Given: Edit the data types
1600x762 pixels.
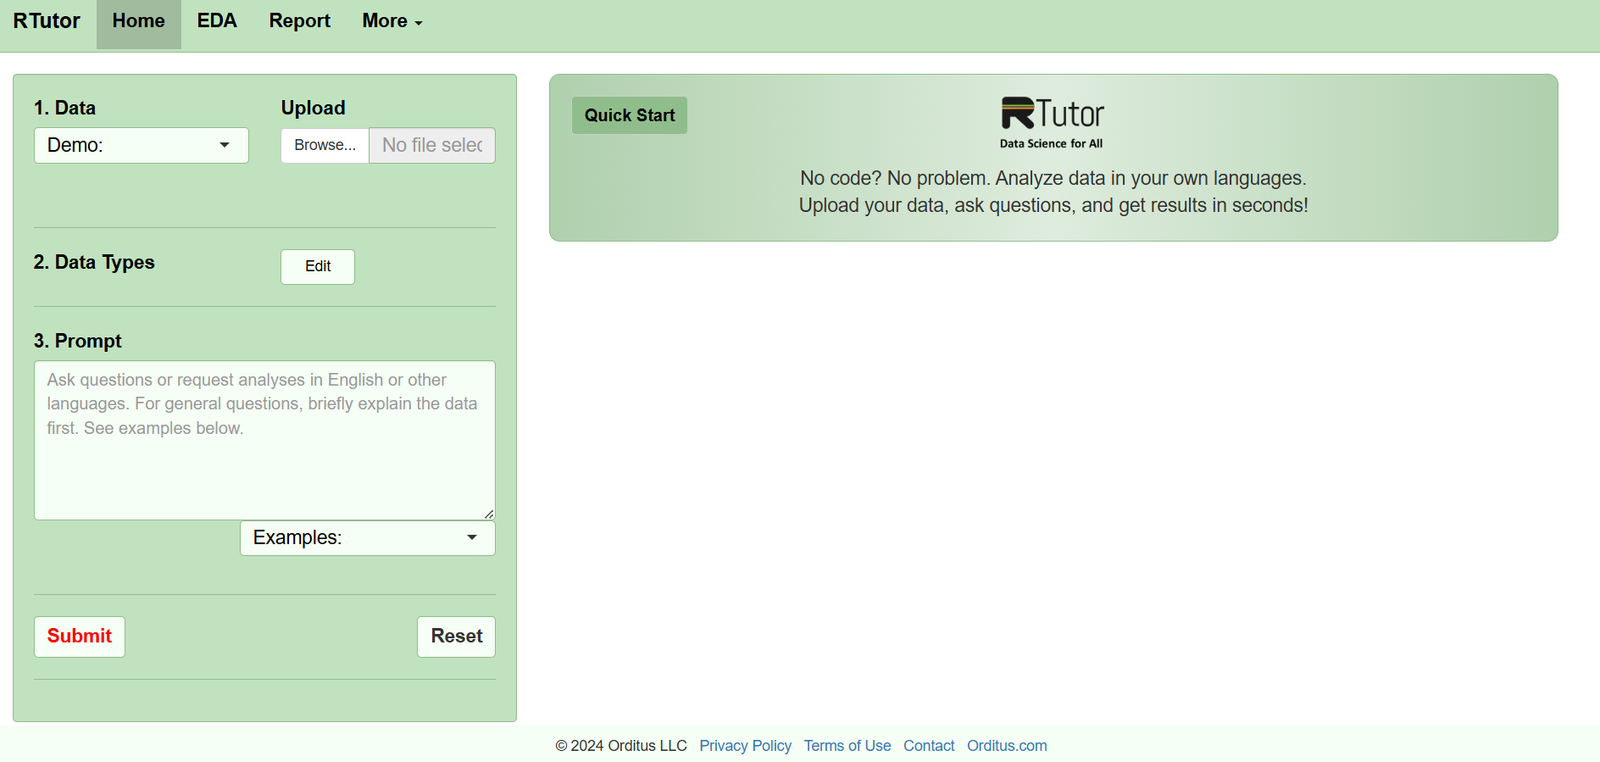Looking at the screenshot, I should point(318,267).
